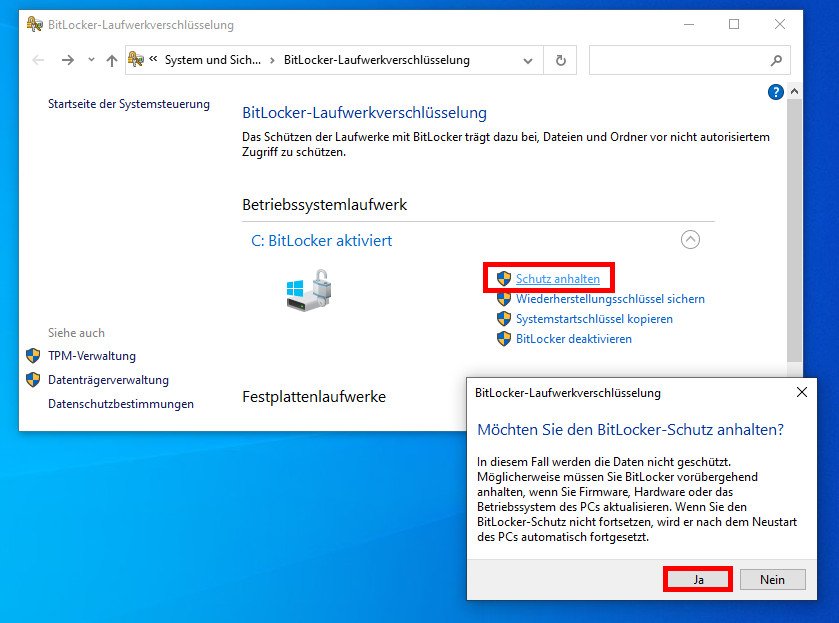Click the BitLocker-Laufwerkverschlüsselung breadcrumb
This screenshot has height=623, width=839.
point(377,60)
